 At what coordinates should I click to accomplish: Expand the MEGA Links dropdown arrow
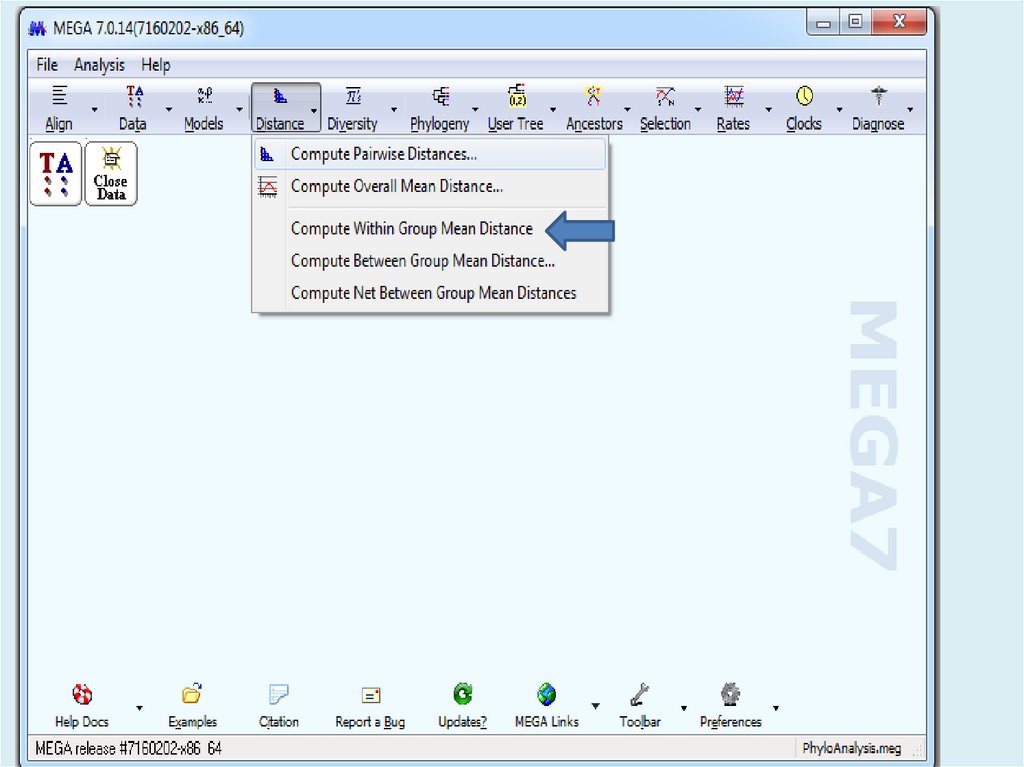click(x=596, y=706)
